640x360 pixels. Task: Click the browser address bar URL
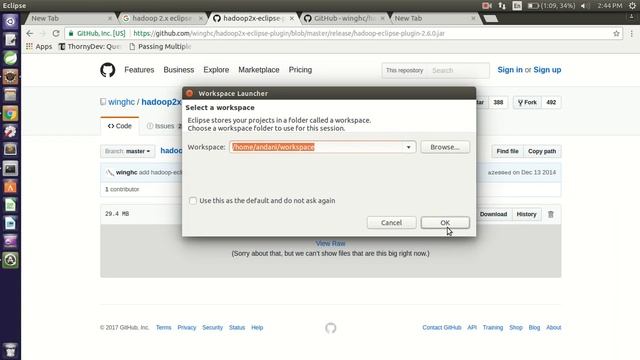pos(289,33)
